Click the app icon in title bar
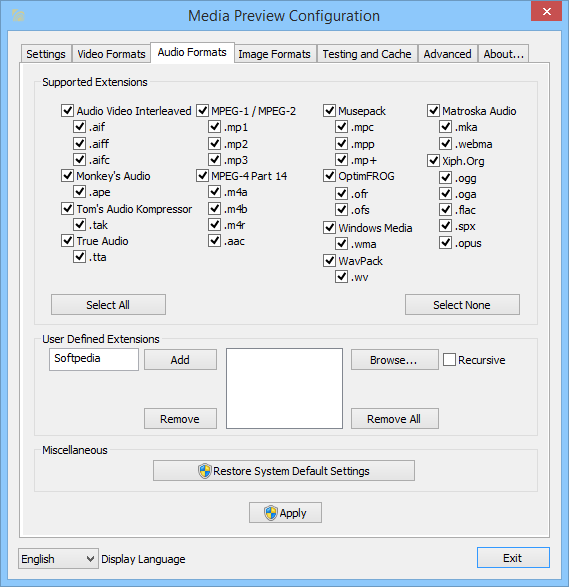The image size is (569, 587). (18, 15)
